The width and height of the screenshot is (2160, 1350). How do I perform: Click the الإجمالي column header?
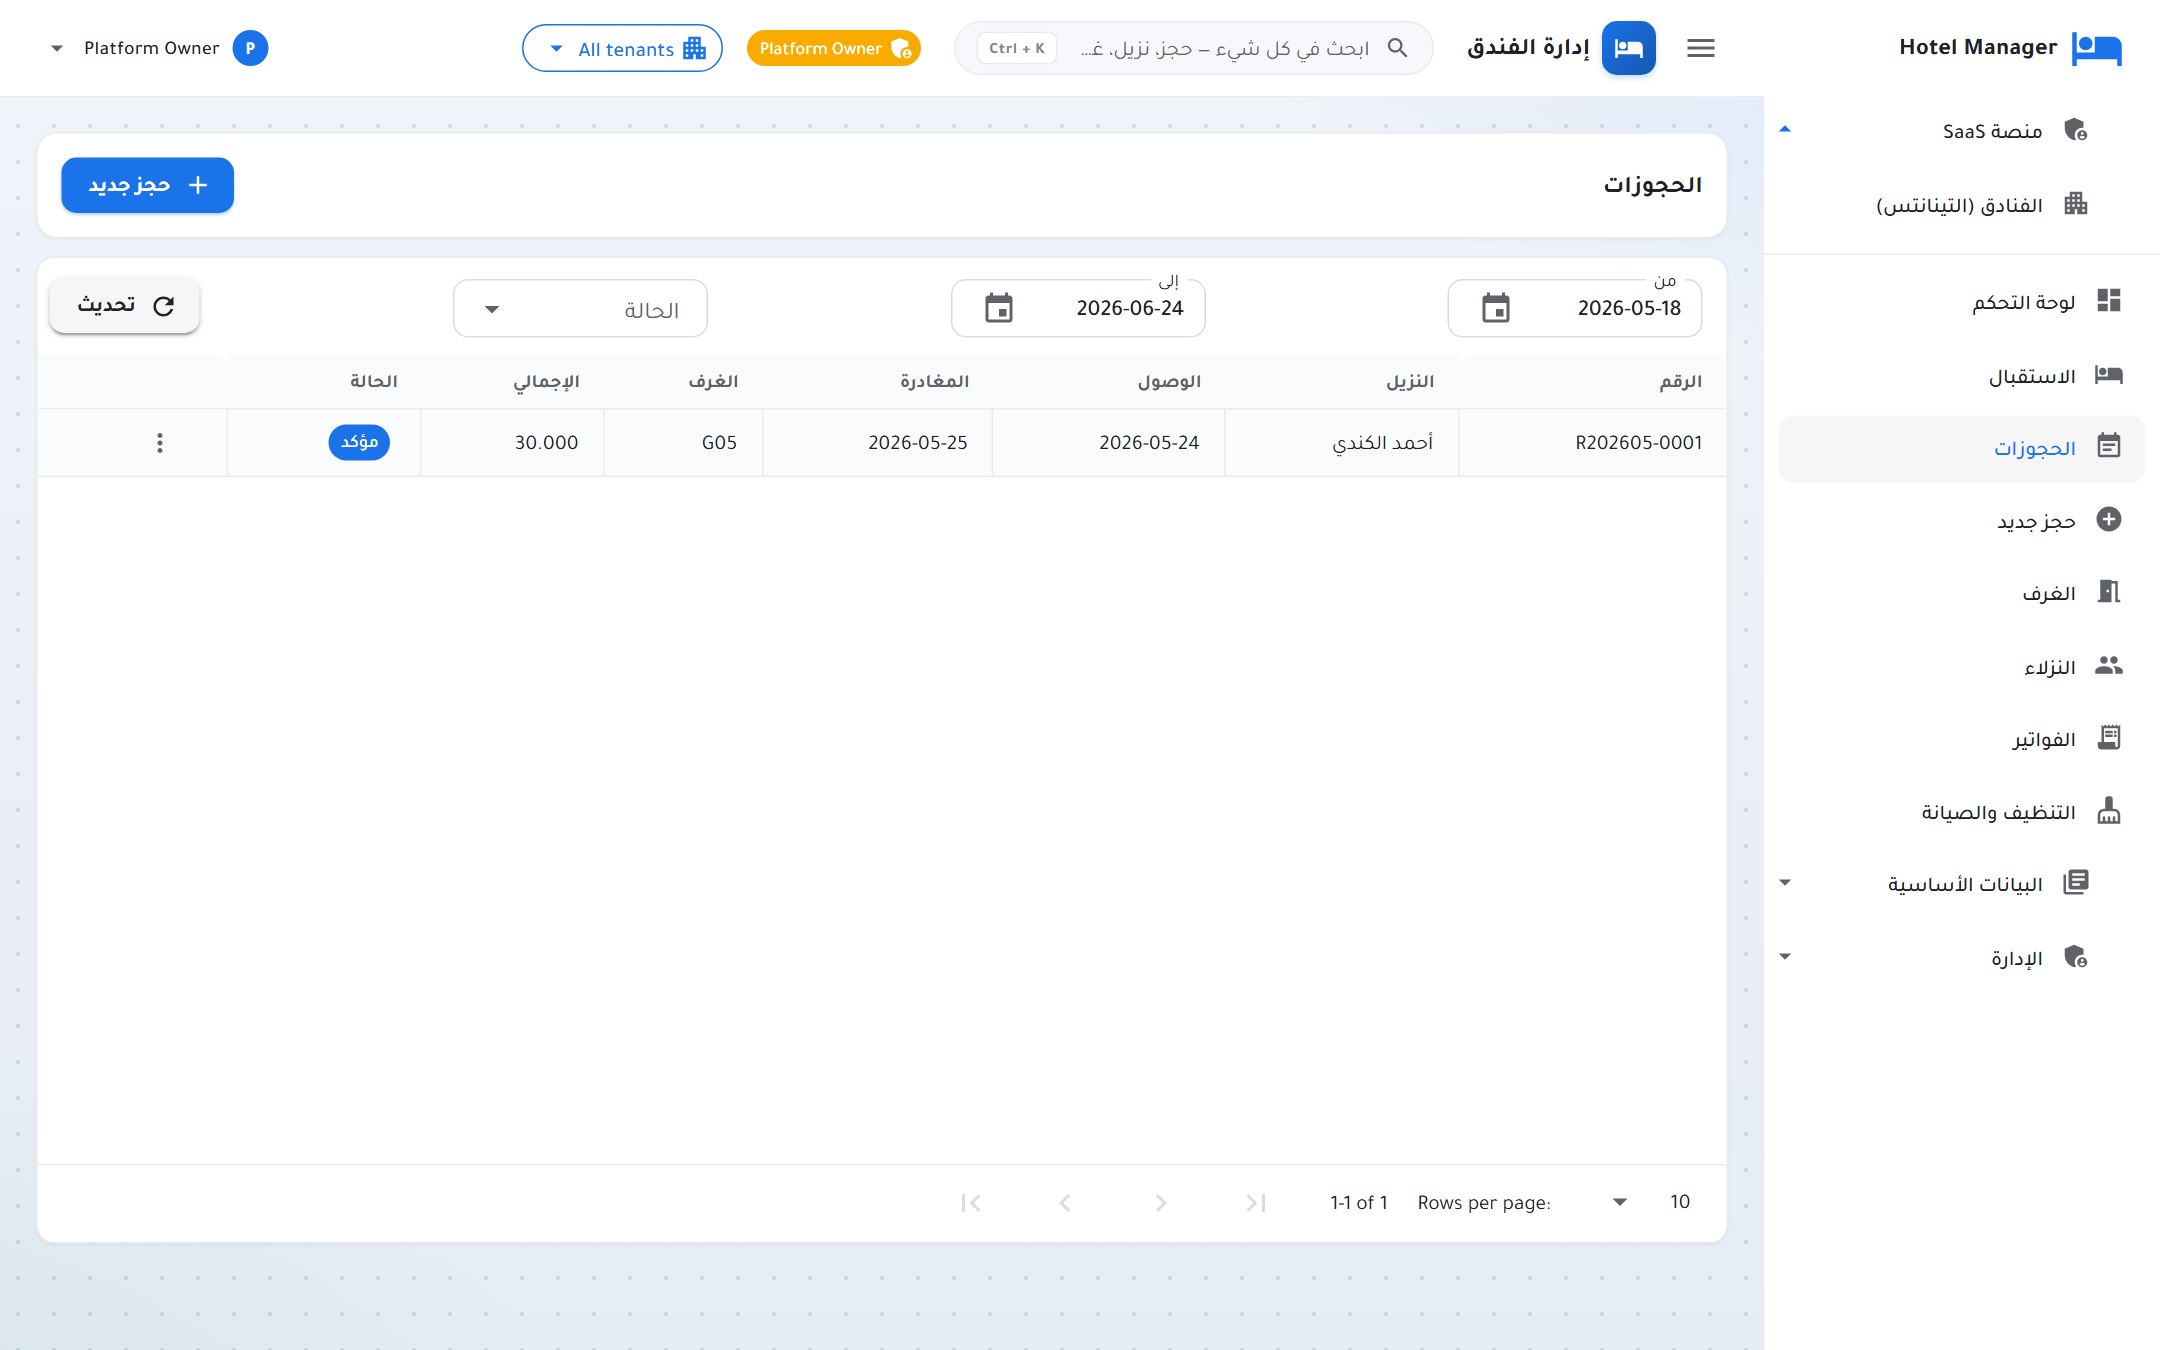coord(546,381)
